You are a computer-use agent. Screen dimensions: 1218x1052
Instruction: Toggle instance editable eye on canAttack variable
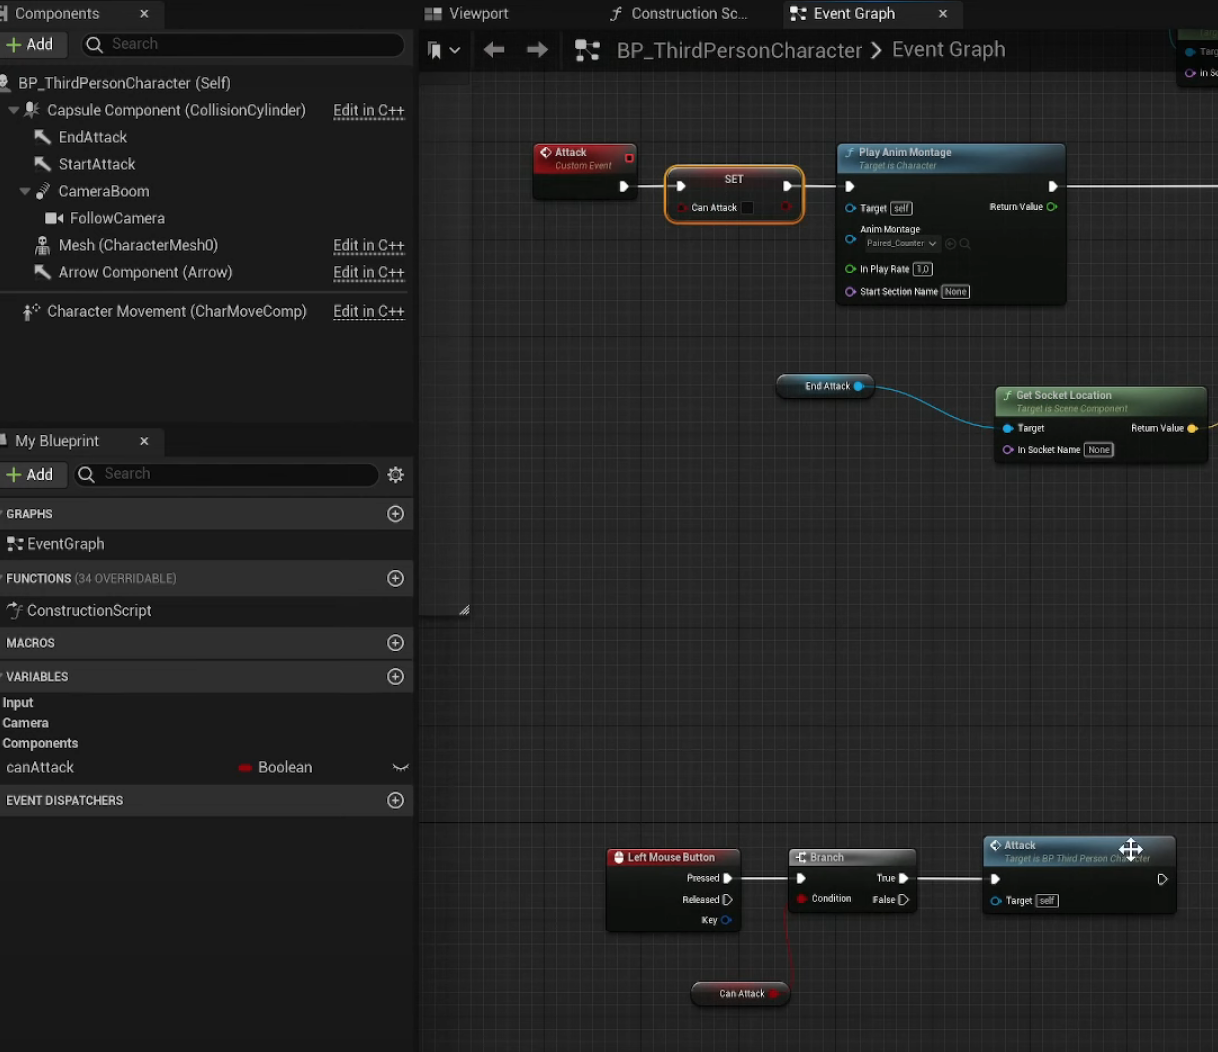[x=400, y=767]
